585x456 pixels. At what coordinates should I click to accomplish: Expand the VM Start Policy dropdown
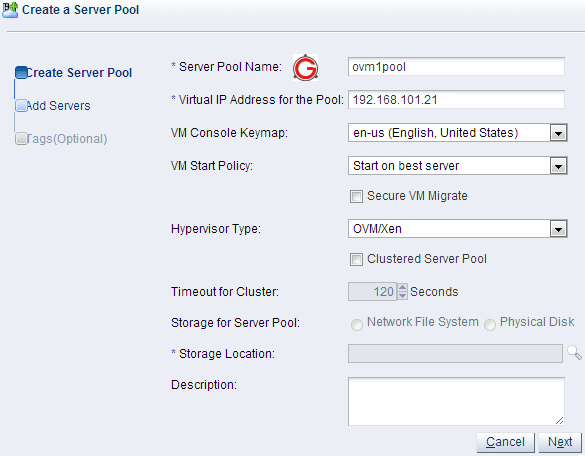coord(558,166)
